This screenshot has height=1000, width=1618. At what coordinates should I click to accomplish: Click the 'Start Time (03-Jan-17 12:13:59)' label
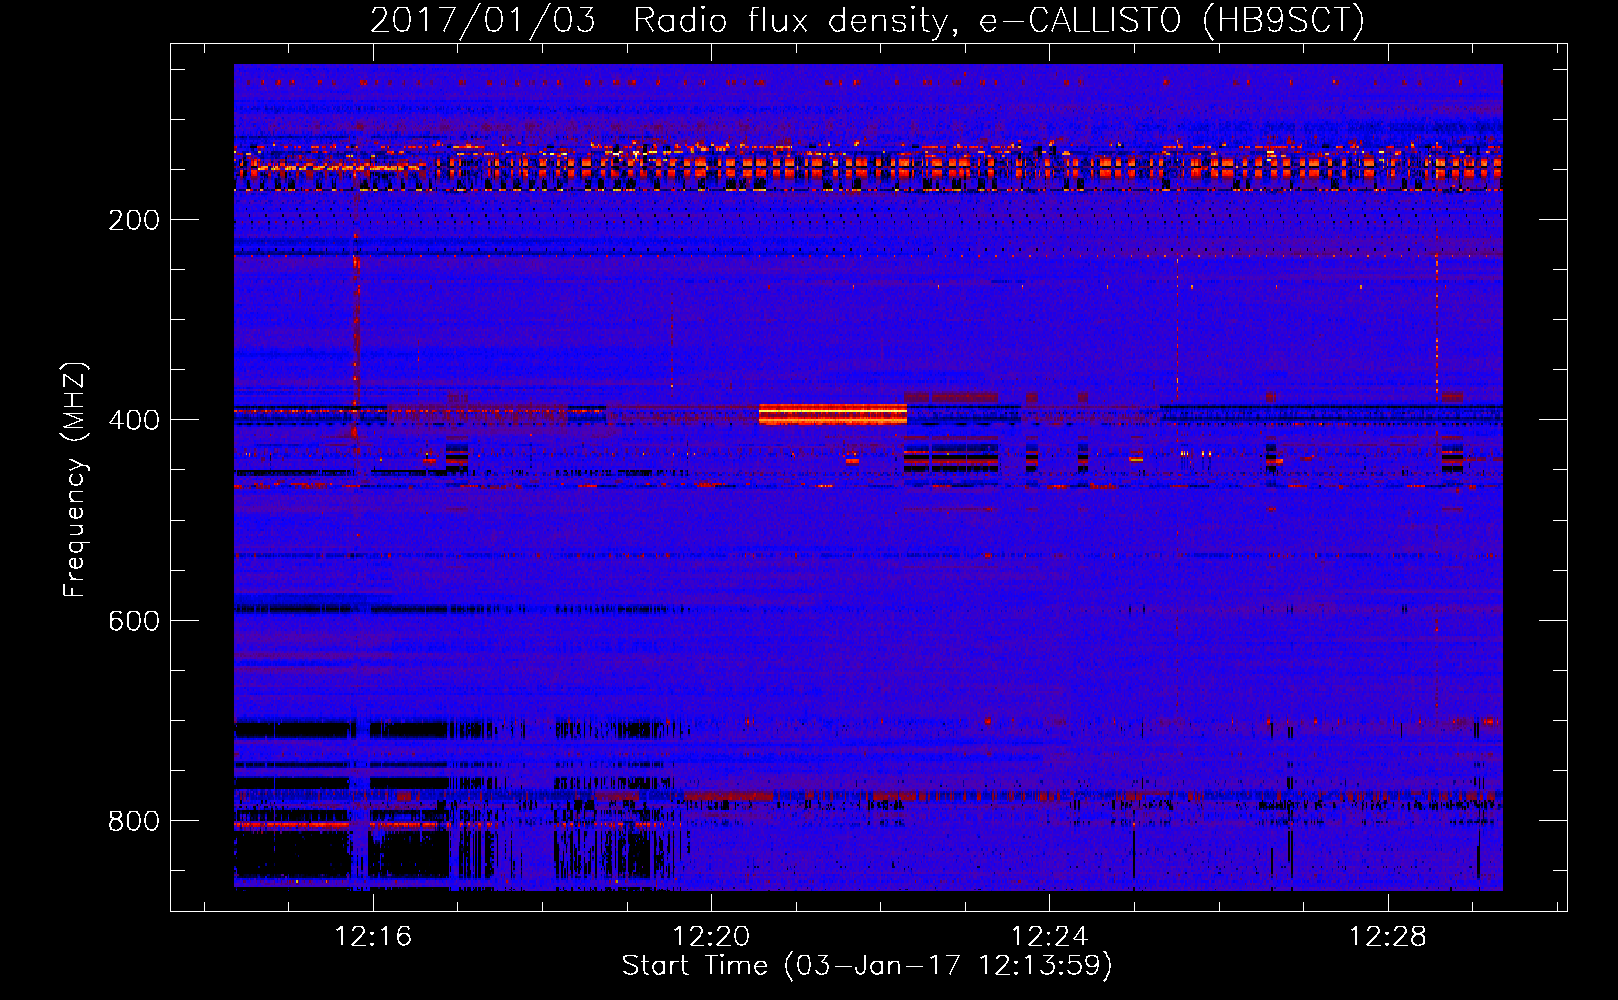(x=867, y=966)
